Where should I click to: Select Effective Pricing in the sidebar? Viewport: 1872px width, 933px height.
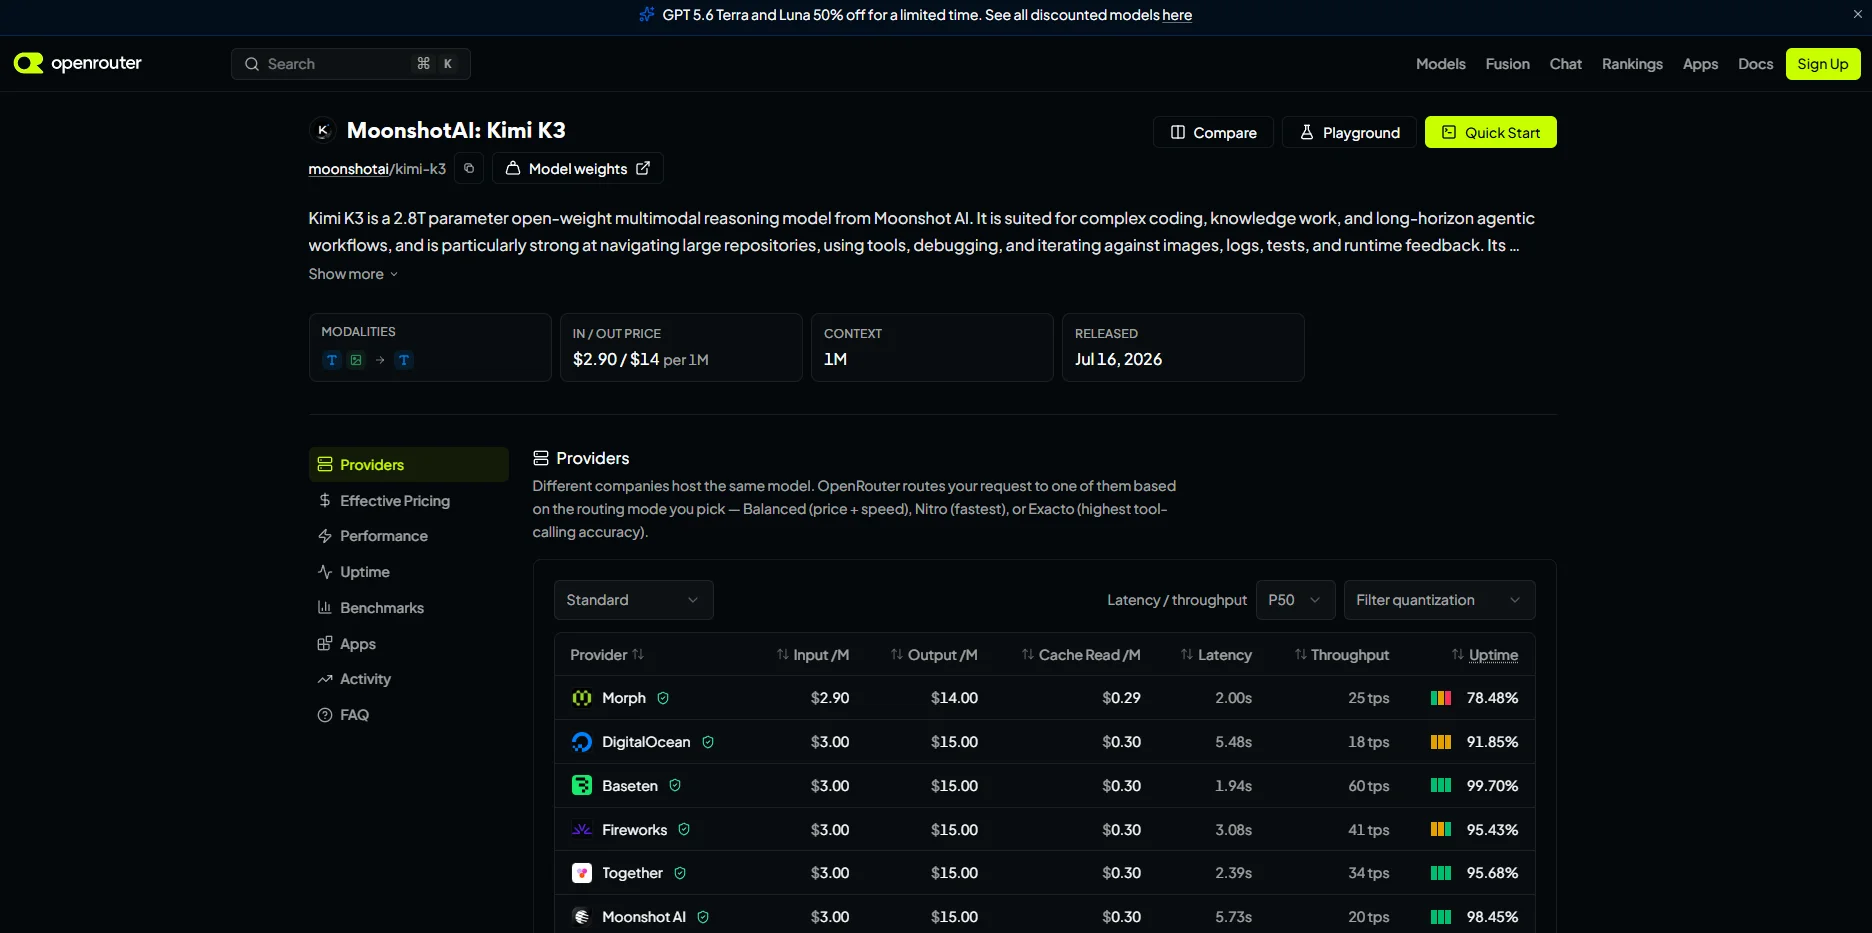pyautogui.click(x=408, y=500)
